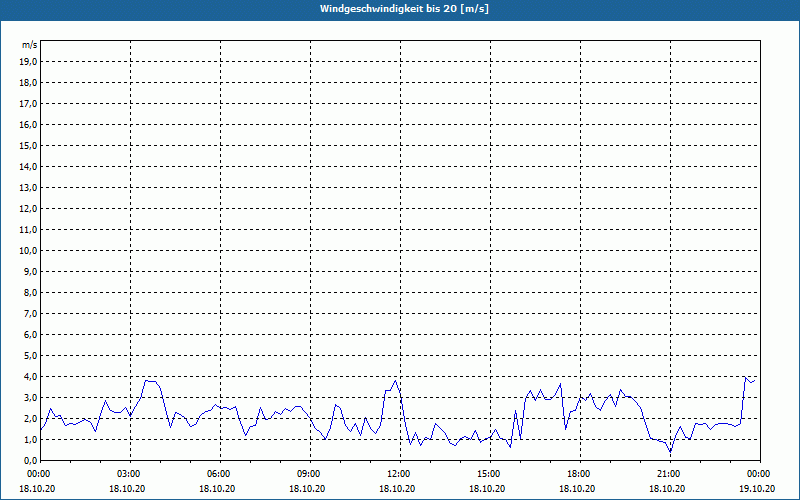Click the '18:00' time label
This screenshot has height=500, width=800.
tap(580, 474)
